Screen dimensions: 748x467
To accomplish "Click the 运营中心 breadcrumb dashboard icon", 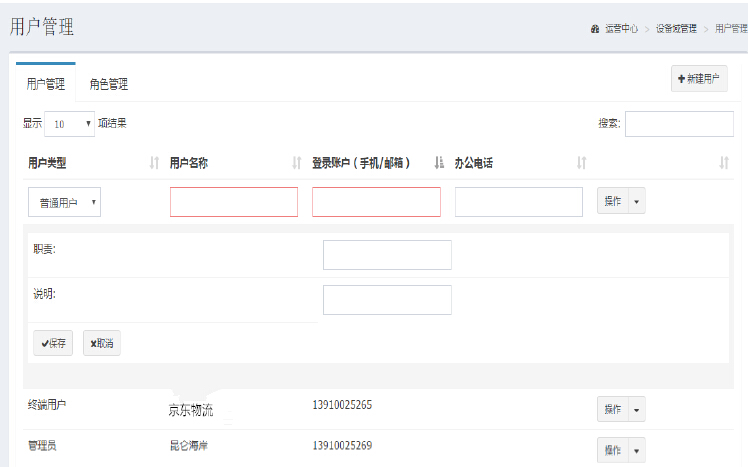I will coord(596,28).
